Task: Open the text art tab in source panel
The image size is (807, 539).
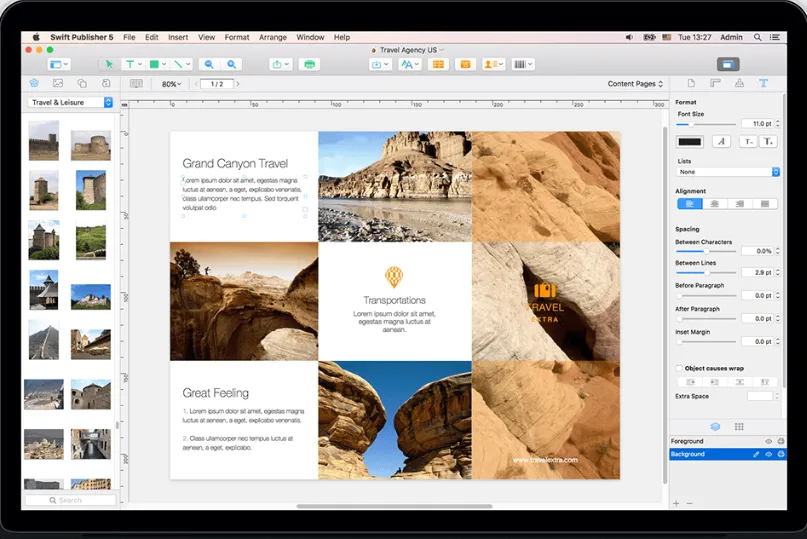Action: point(106,83)
